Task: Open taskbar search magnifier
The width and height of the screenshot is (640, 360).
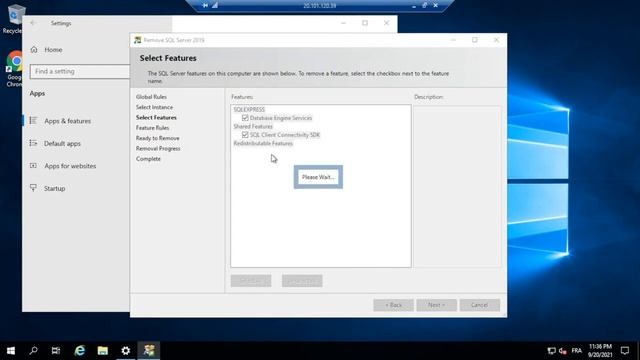Action: 33,351
